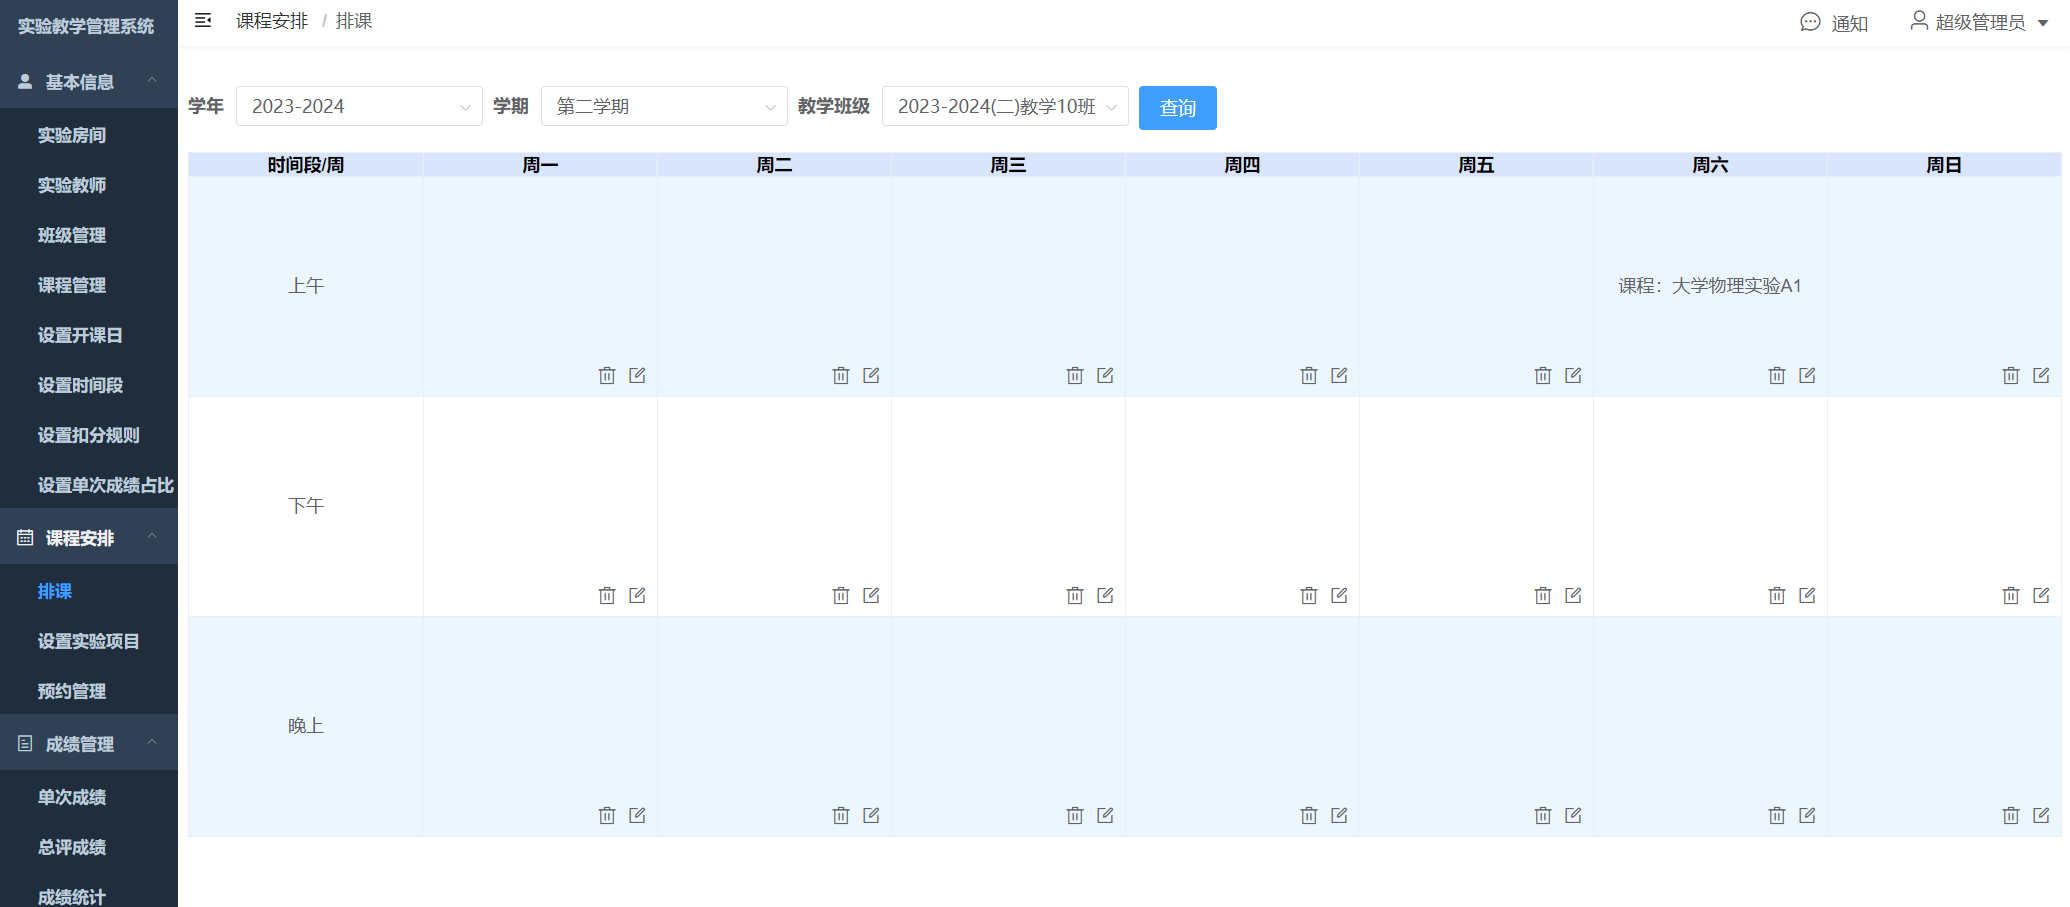The width and height of the screenshot is (2070, 907).
Task: Click the 课程：大学物理实验A1 cell text
Action: [x=1710, y=286]
